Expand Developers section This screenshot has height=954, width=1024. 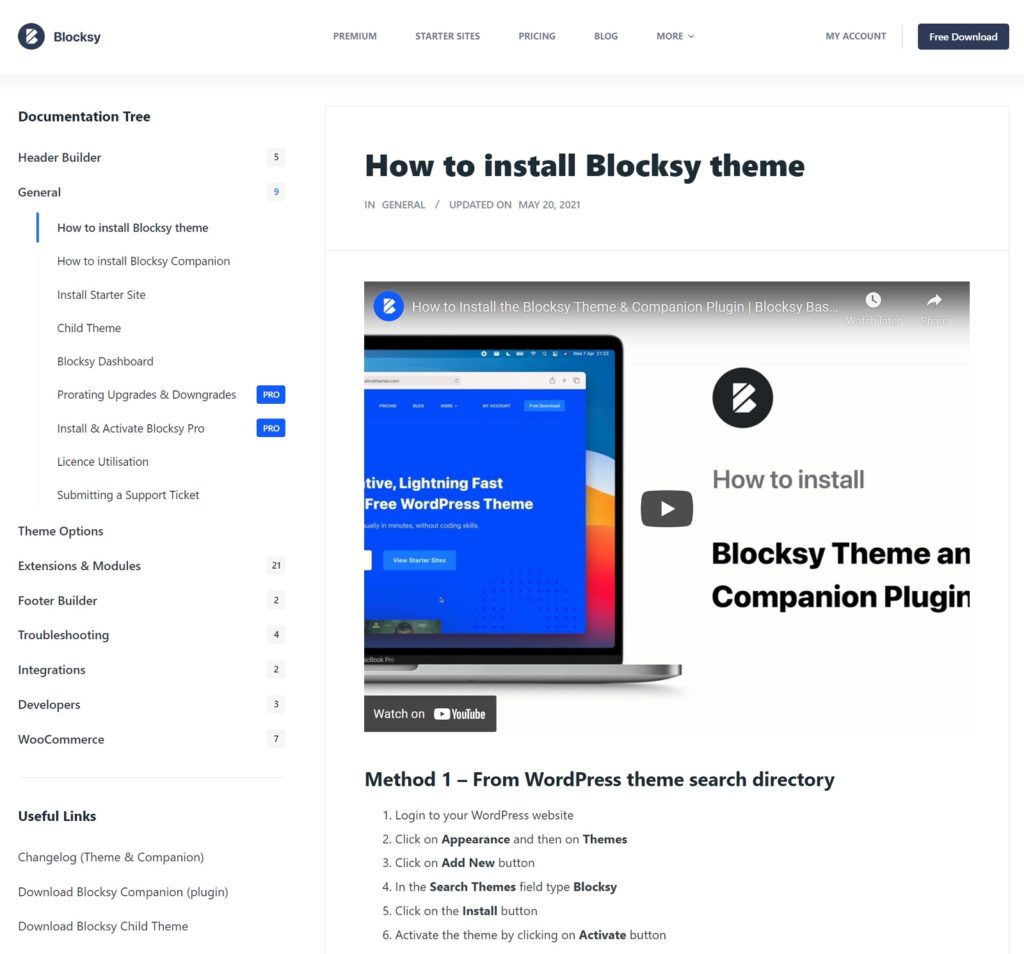(49, 704)
